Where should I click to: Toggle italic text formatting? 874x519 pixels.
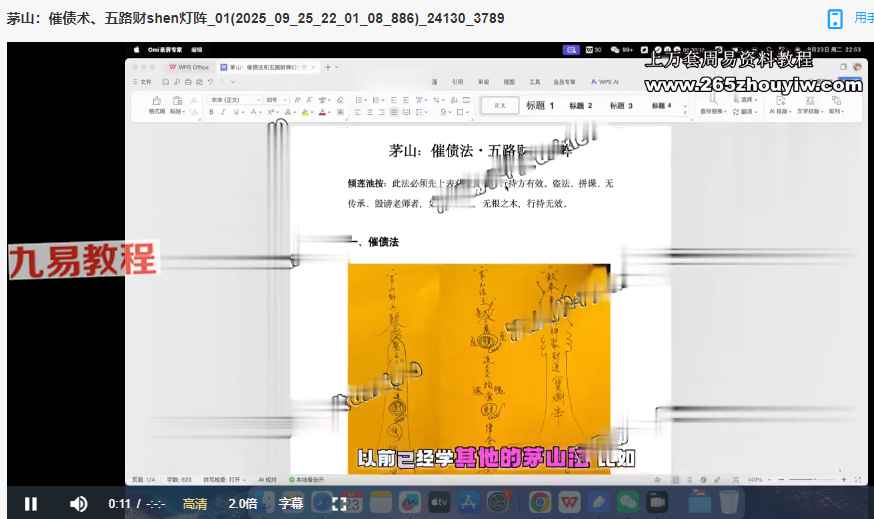pos(224,112)
